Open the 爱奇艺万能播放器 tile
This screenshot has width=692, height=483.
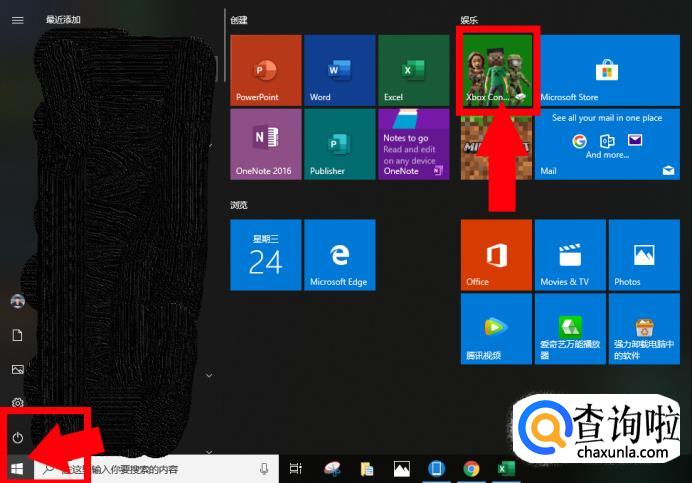pyautogui.click(x=570, y=329)
